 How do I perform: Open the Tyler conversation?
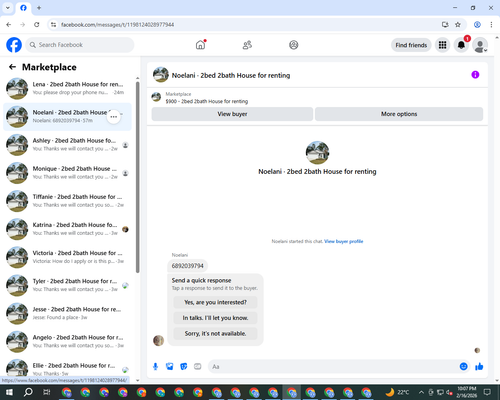(x=67, y=285)
